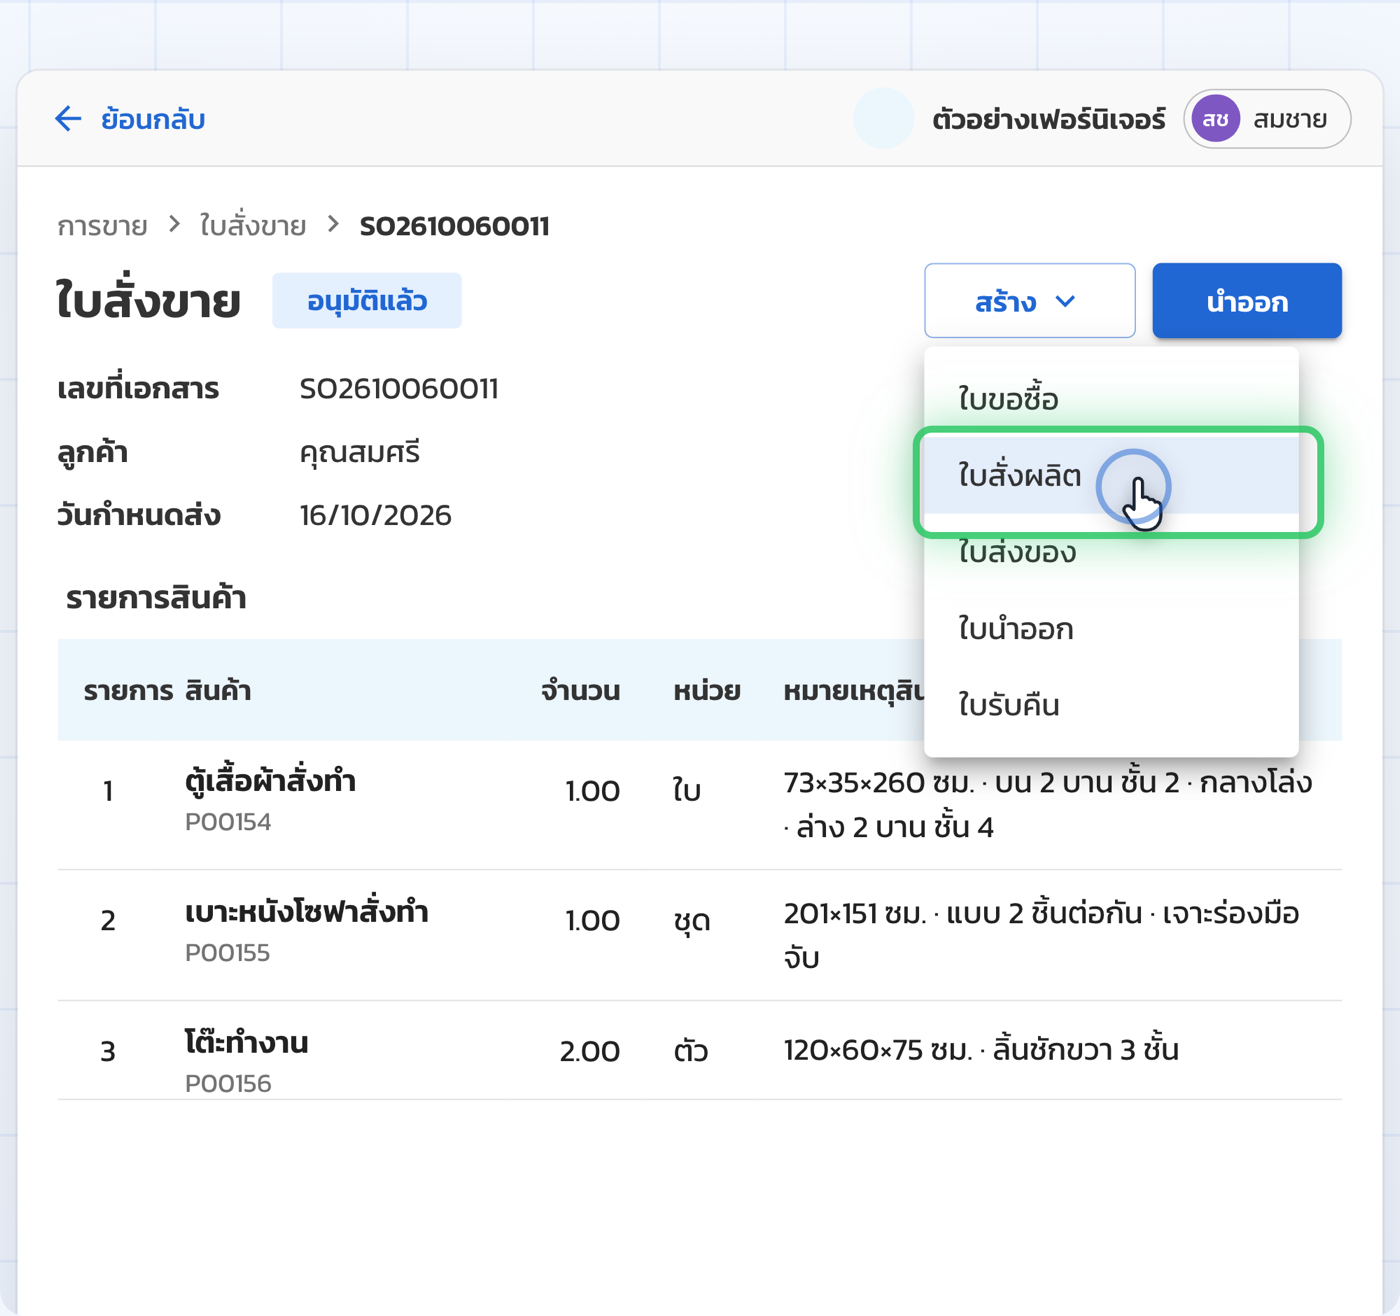This screenshot has width=1400, height=1316.
Task: Open ใบสั่งขาย breadcrumb link
Action: pyautogui.click(x=253, y=226)
